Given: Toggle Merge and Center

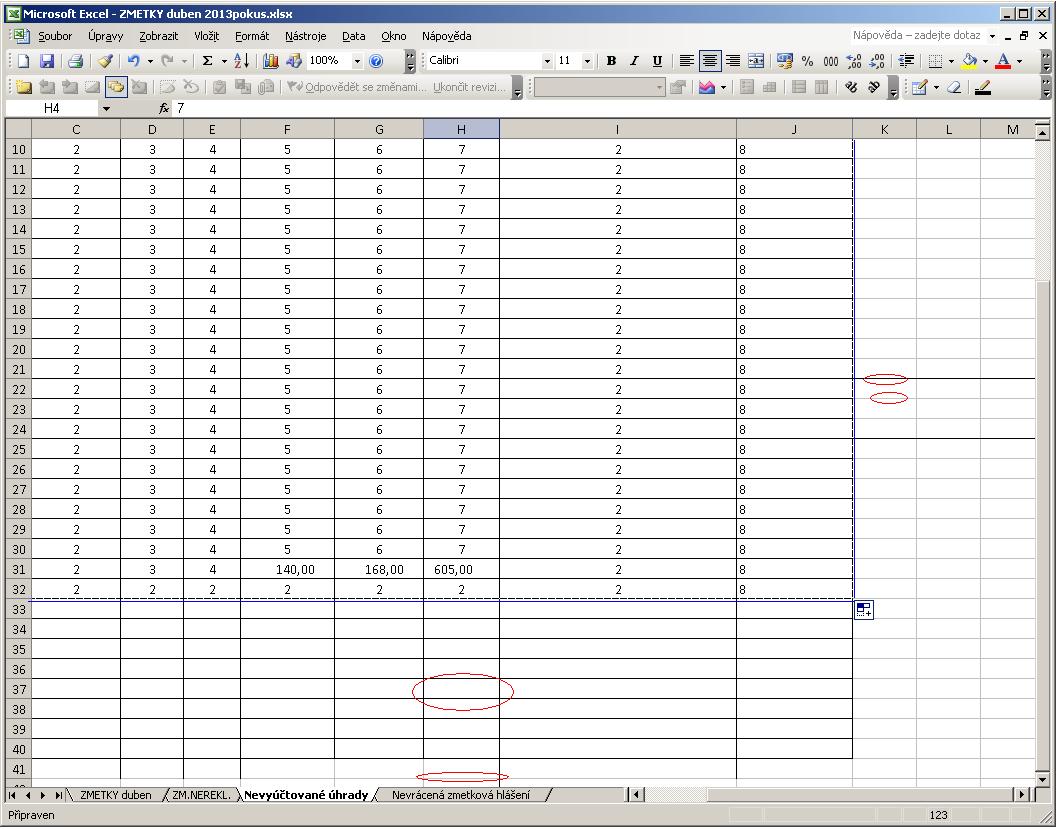Looking at the screenshot, I should [756, 61].
